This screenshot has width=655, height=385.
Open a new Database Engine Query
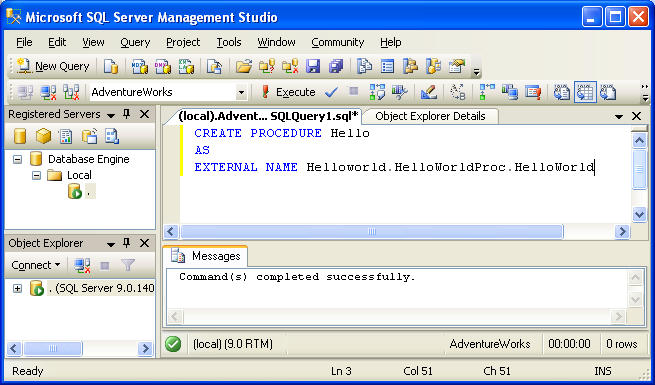[111, 66]
